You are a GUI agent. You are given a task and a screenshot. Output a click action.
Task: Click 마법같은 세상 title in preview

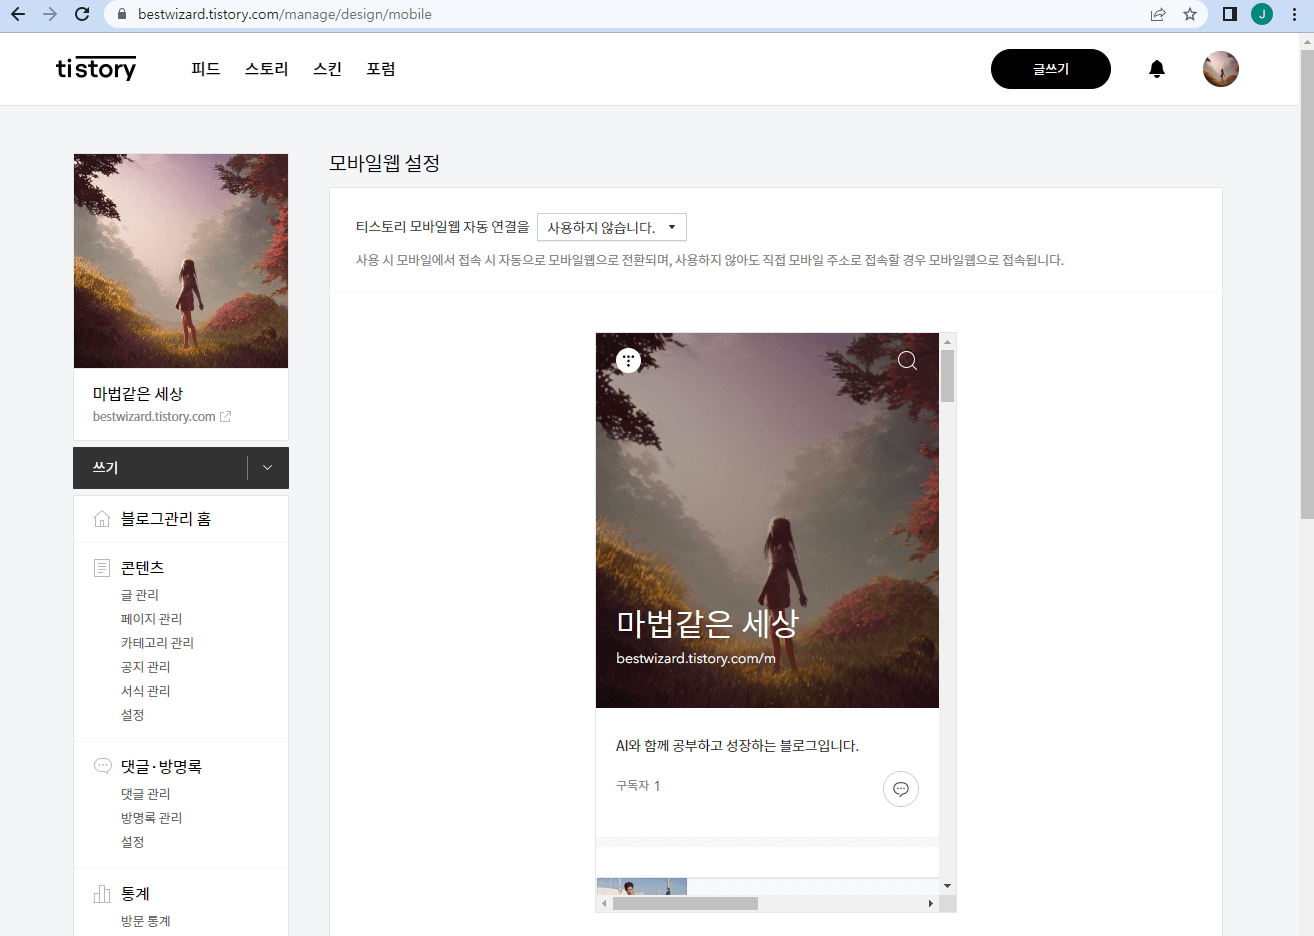pyautogui.click(x=708, y=623)
